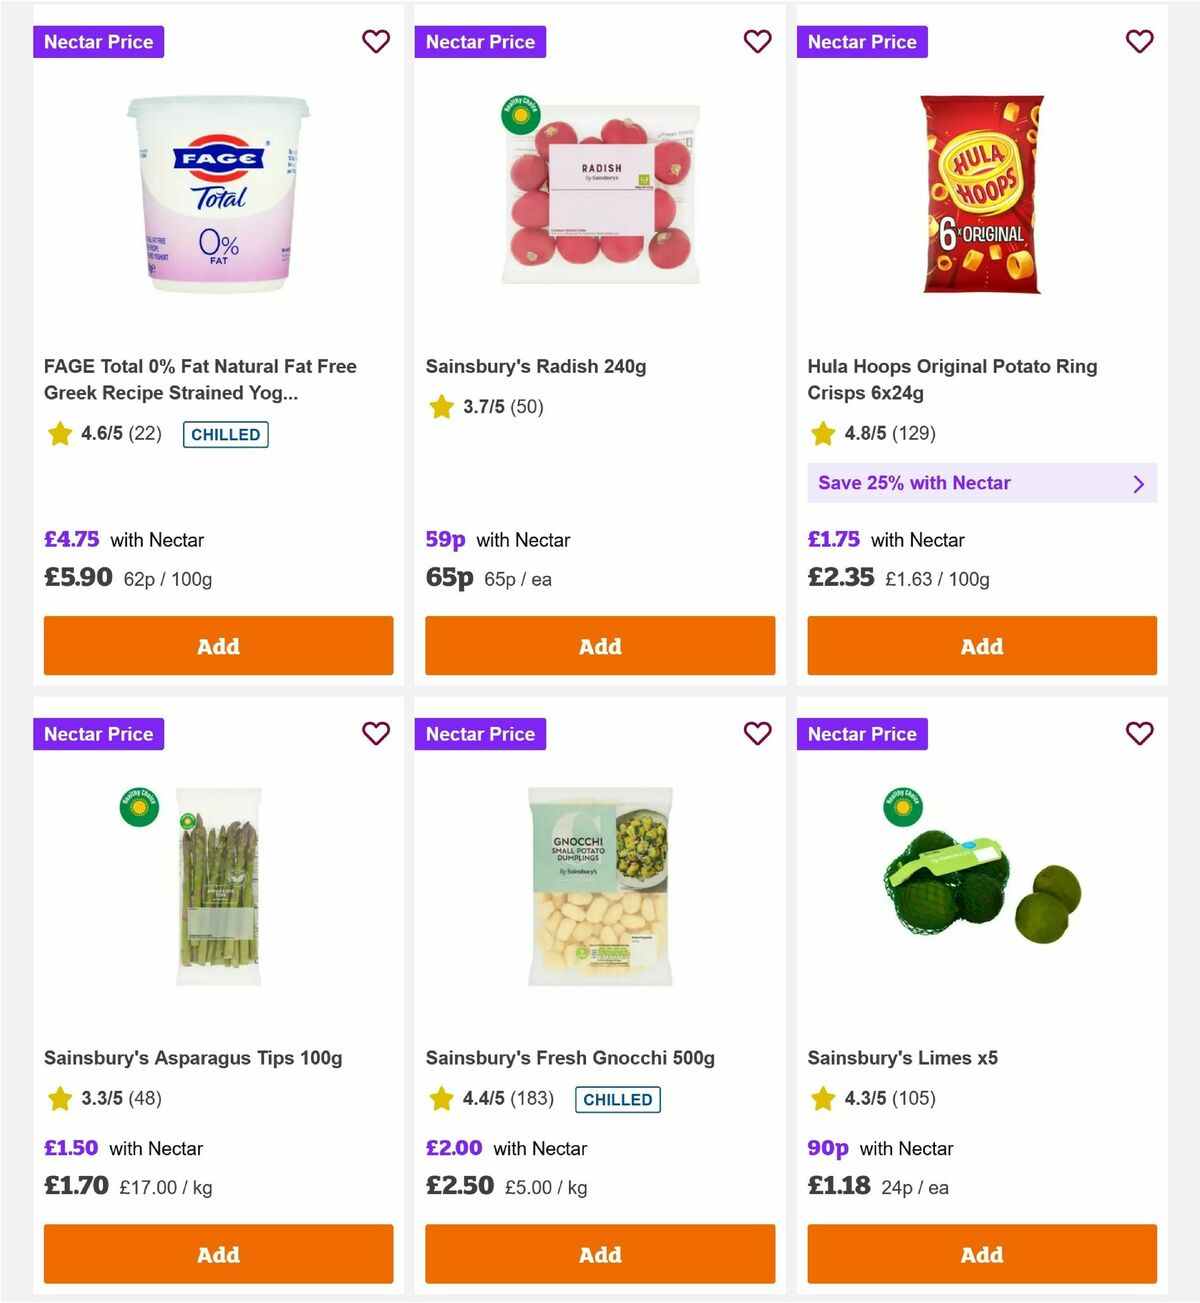Select the Healthy Choice badge on the limes
The height and width of the screenshot is (1303, 1200).
point(900,808)
